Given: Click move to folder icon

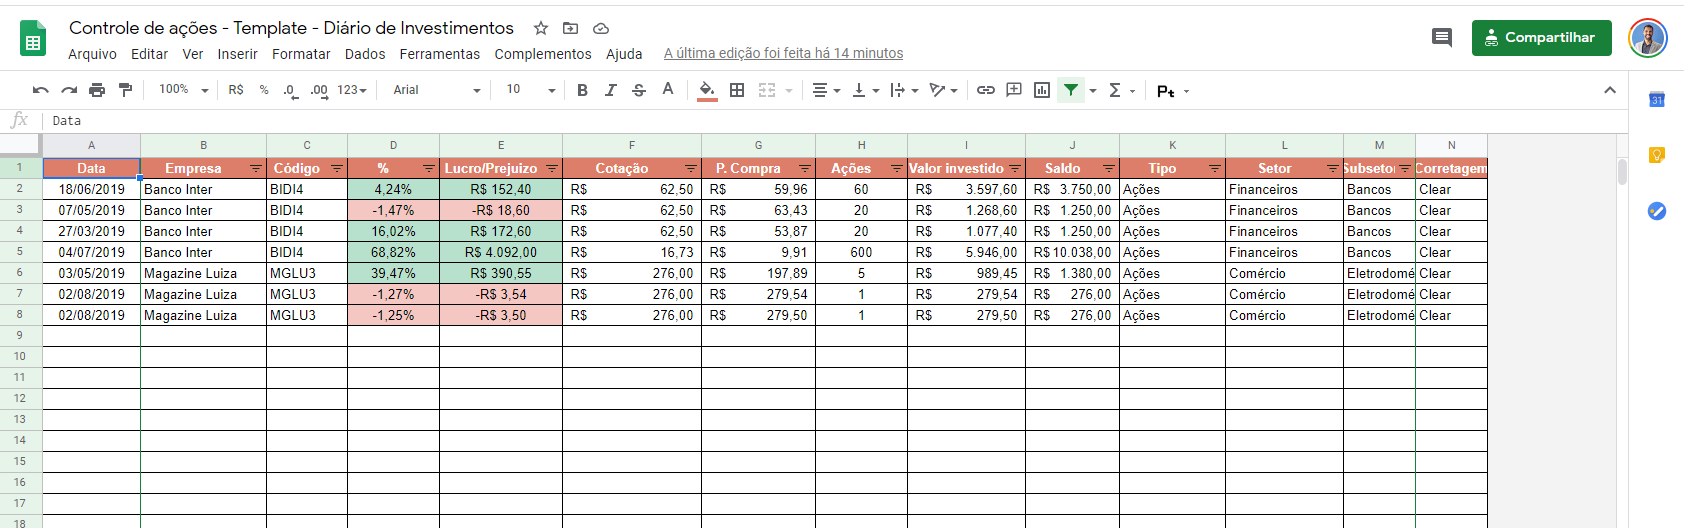Looking at the screenshot, I should [570, 28].
